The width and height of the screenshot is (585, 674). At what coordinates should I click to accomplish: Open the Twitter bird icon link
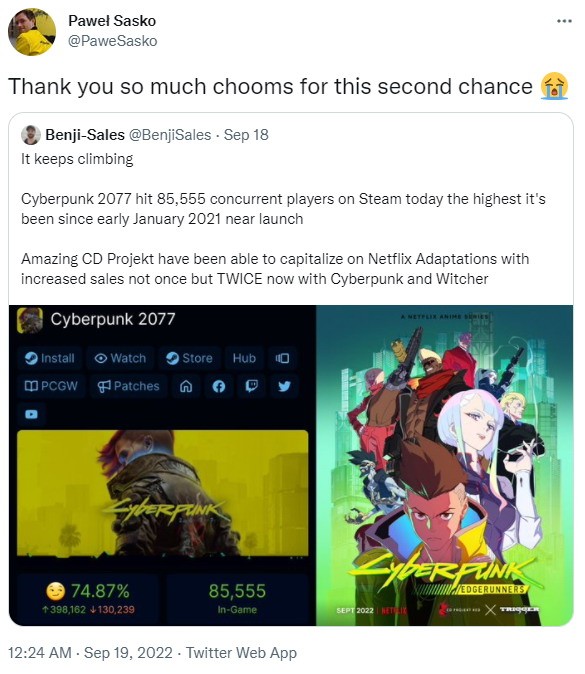tap(284, 386)
